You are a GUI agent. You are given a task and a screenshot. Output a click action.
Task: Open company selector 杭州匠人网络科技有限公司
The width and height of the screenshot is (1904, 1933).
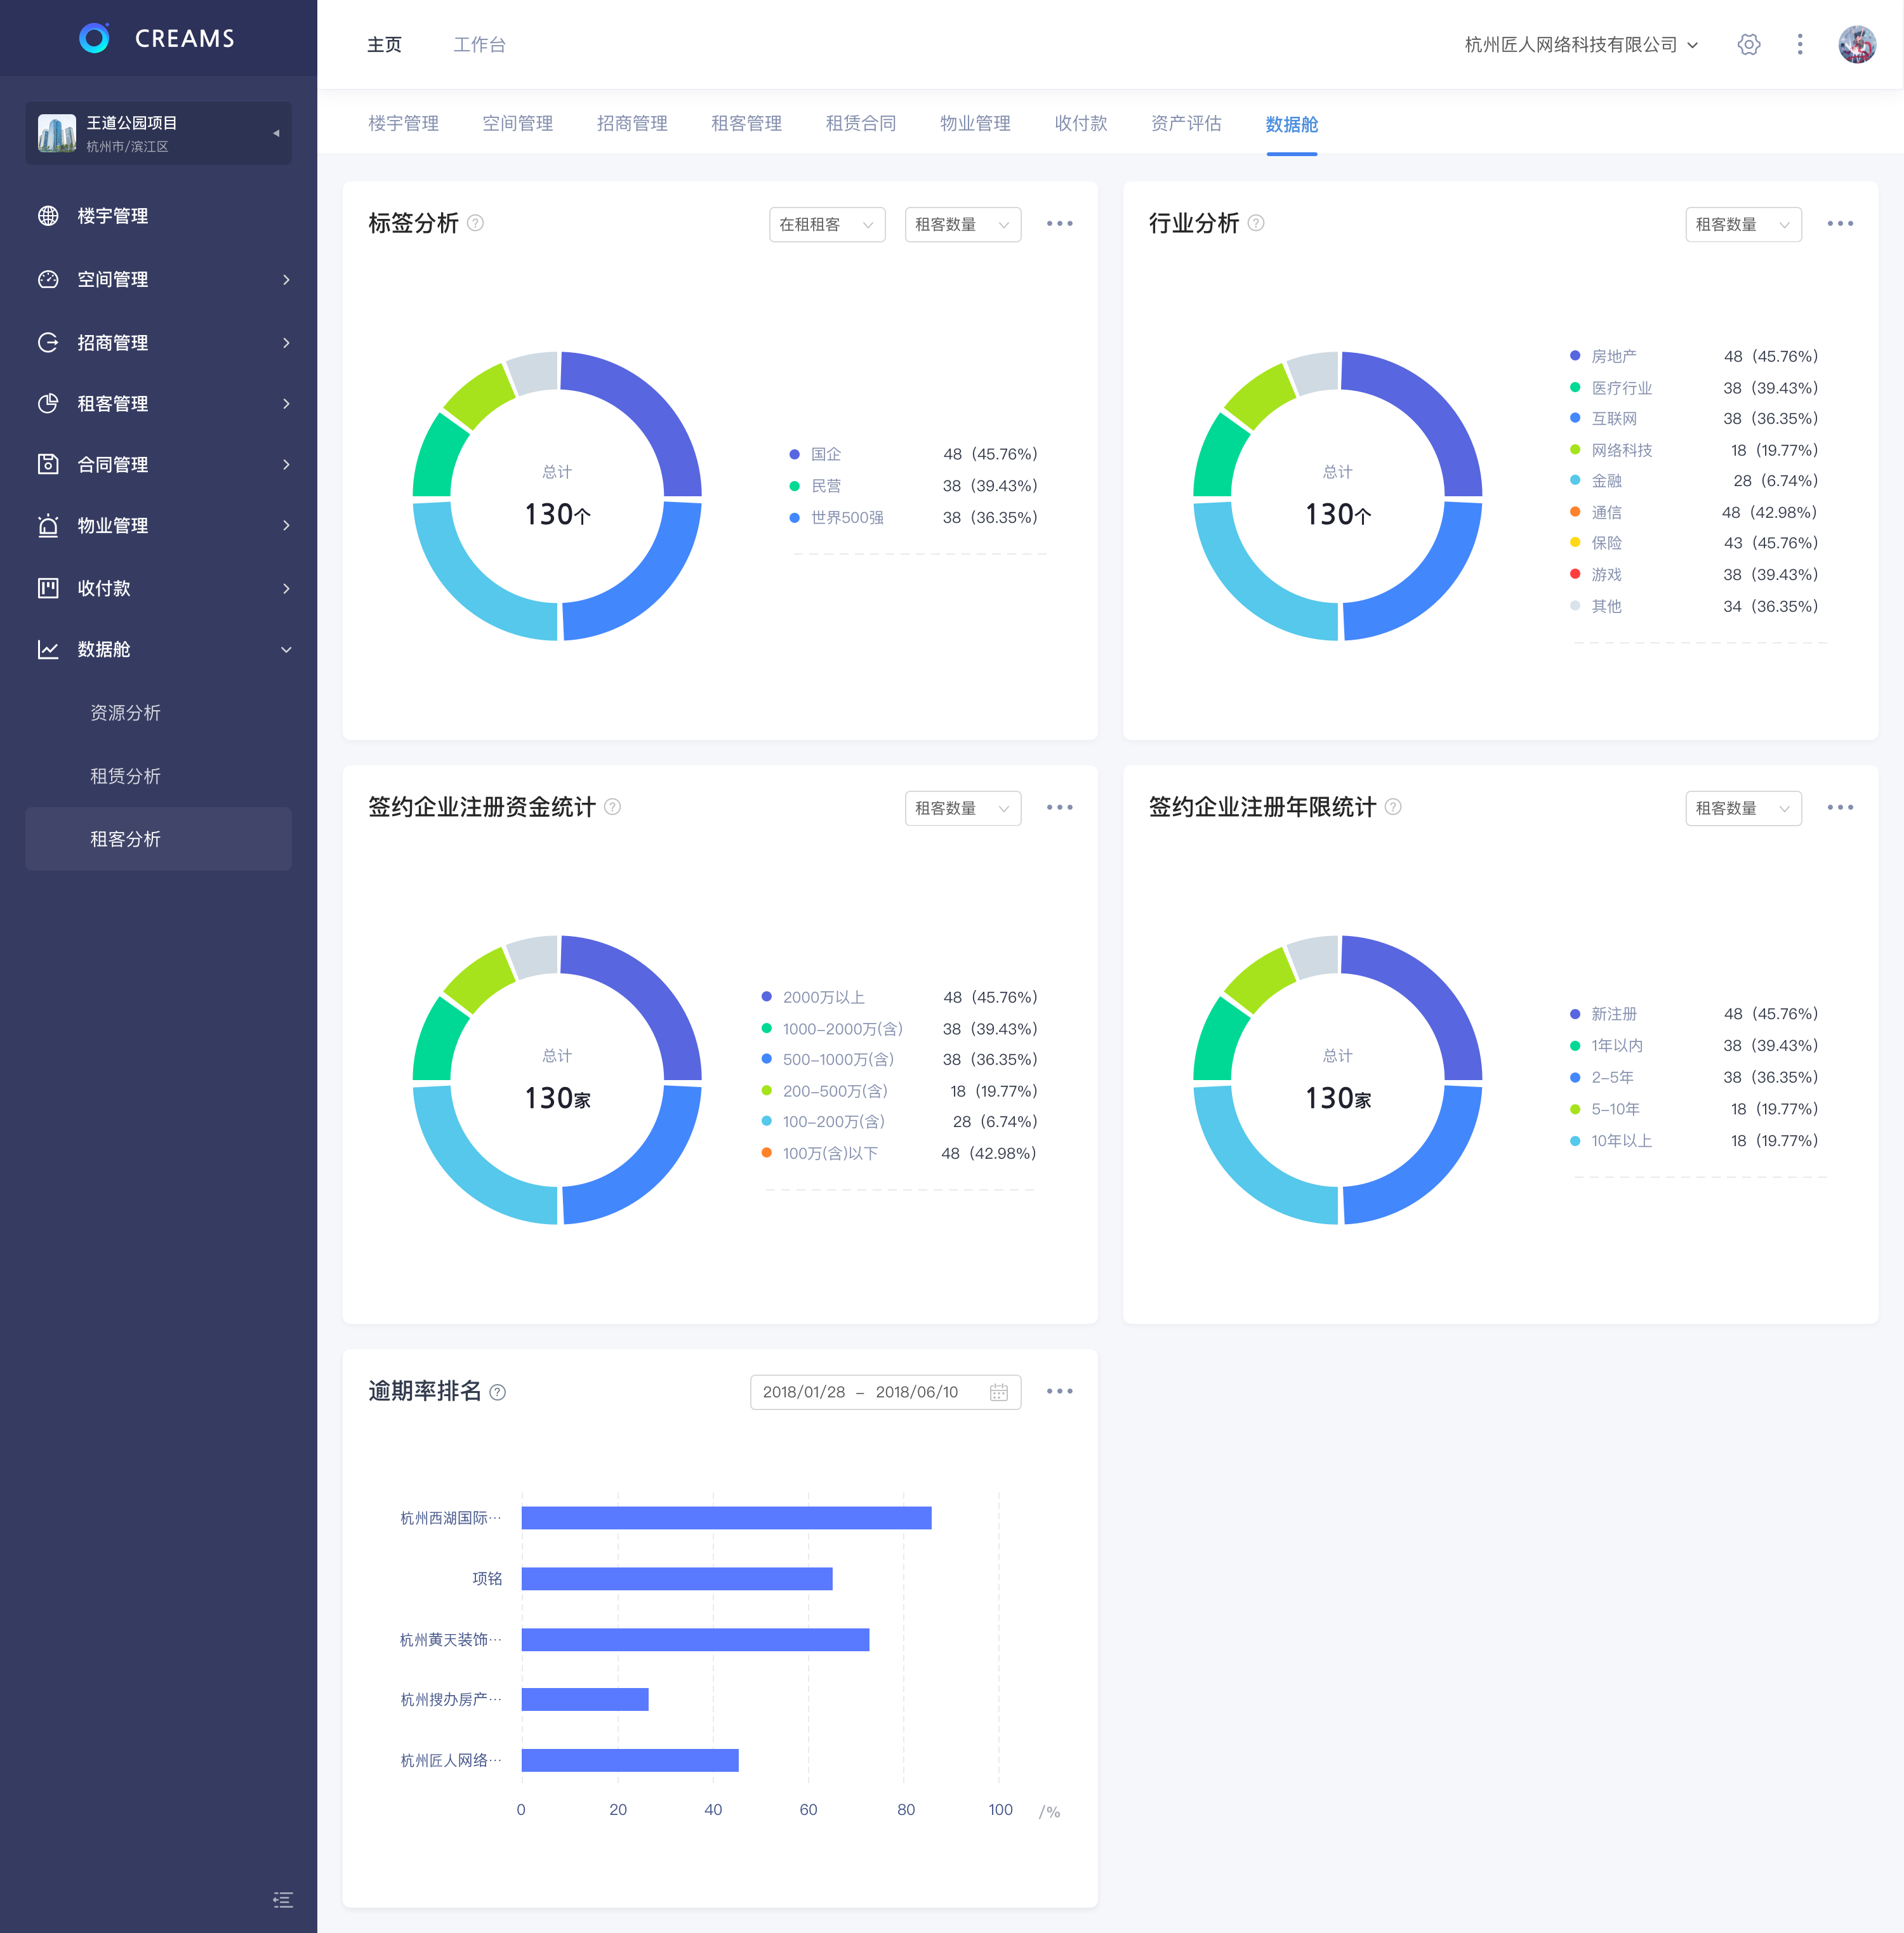coord(1581,45)
